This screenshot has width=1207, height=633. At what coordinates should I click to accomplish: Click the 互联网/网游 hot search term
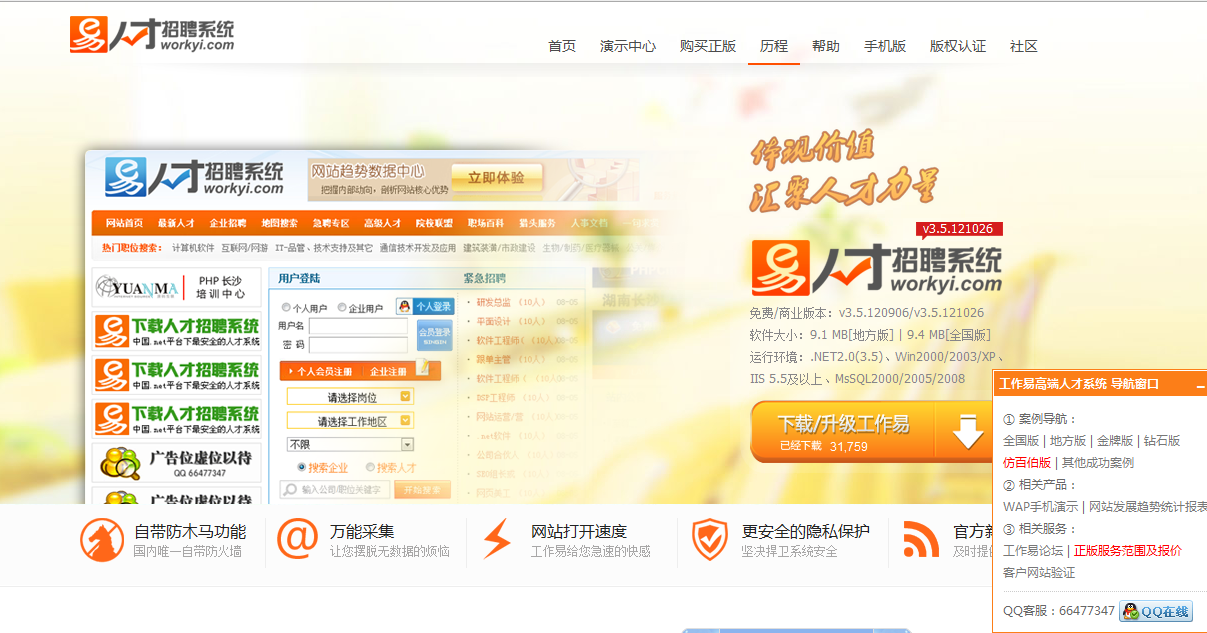pos(244,248)
